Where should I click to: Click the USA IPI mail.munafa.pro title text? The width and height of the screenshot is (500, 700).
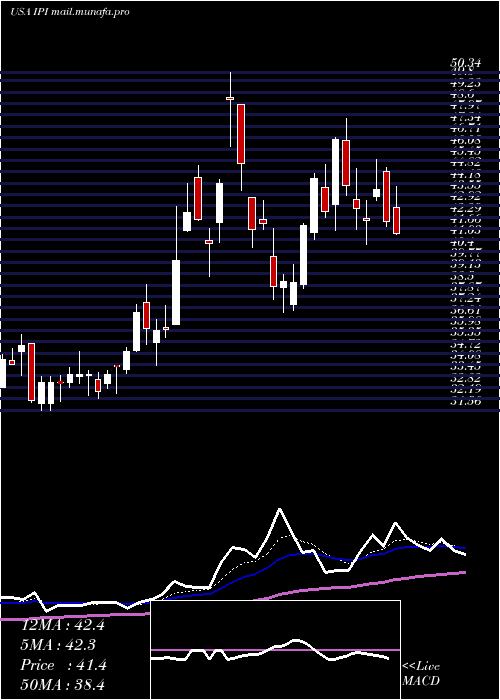70,12
